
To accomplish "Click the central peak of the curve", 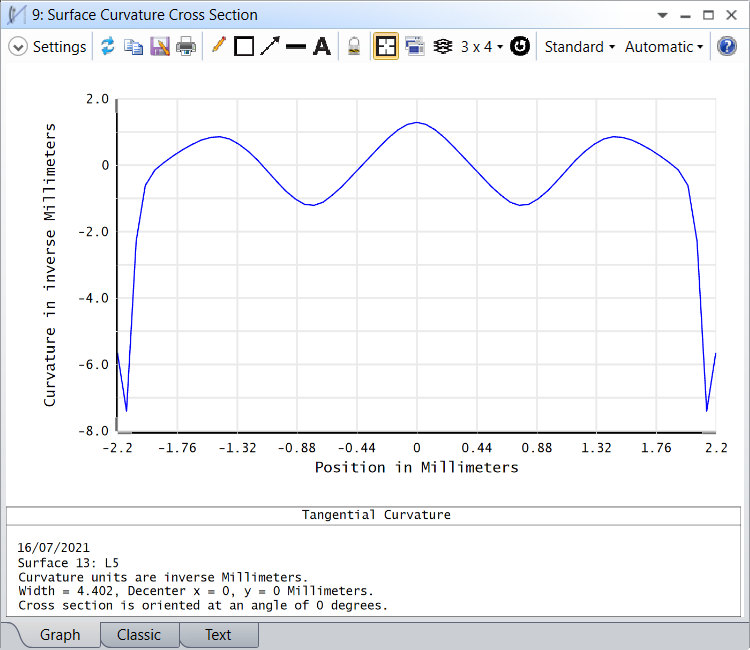I will tap(417, 122).
